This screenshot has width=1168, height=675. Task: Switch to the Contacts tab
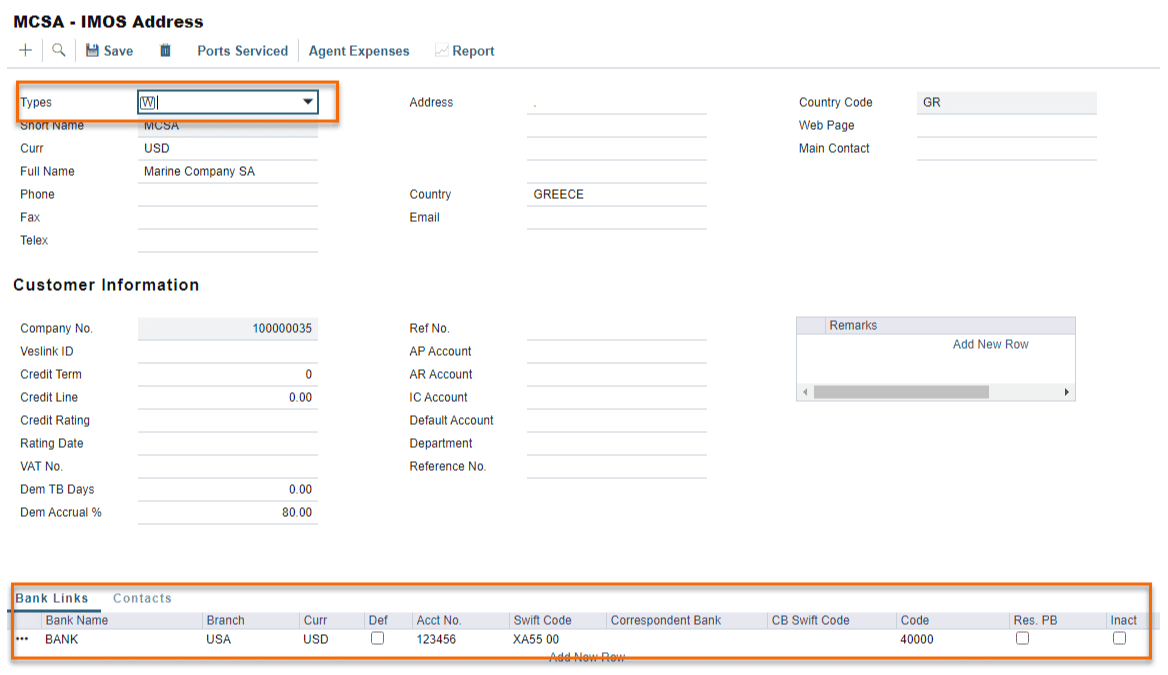[x=142, y=598]
